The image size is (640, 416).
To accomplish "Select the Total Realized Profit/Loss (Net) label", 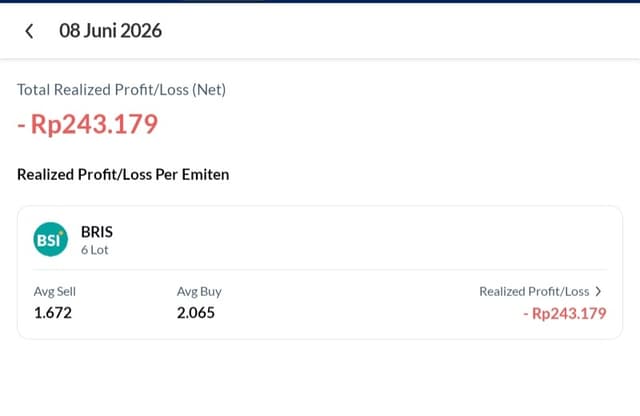I will click(121, 90).
